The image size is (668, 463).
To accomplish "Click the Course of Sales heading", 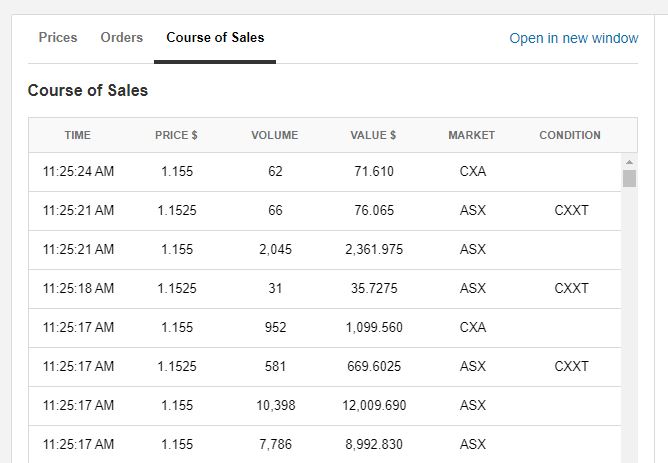I will point(88,90).
